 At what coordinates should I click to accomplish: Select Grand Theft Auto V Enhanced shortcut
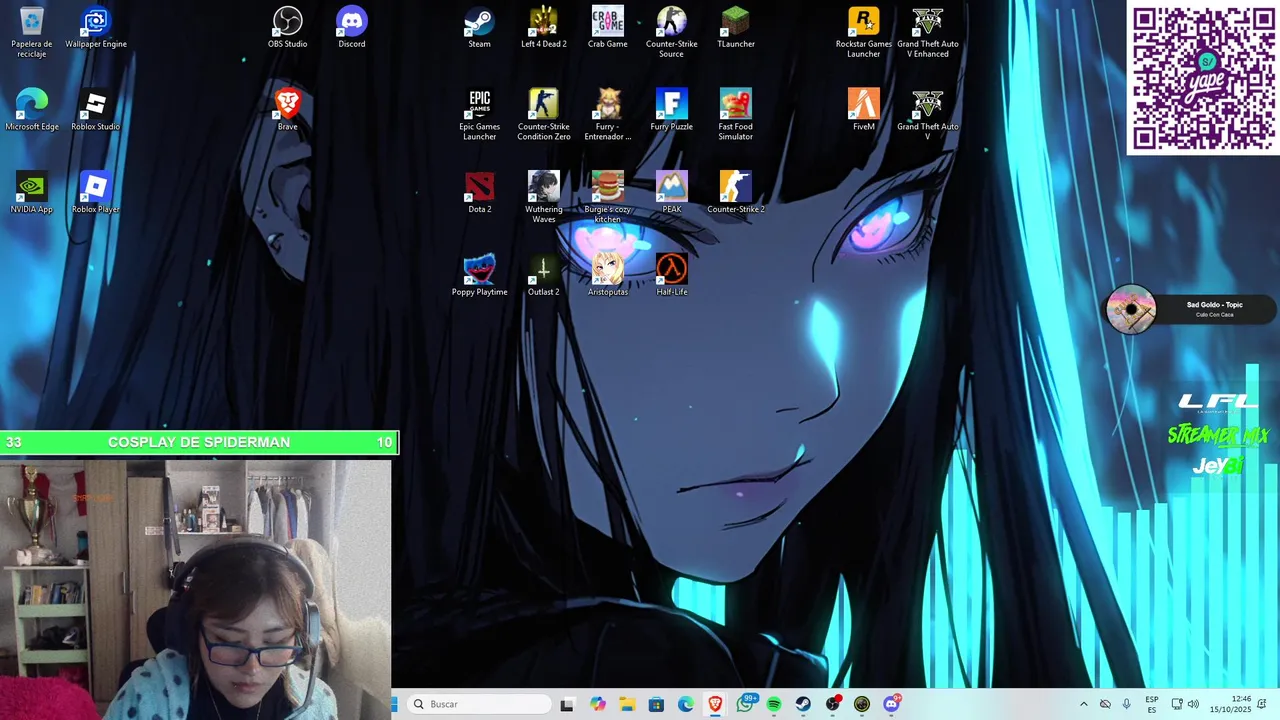point(928,32)
